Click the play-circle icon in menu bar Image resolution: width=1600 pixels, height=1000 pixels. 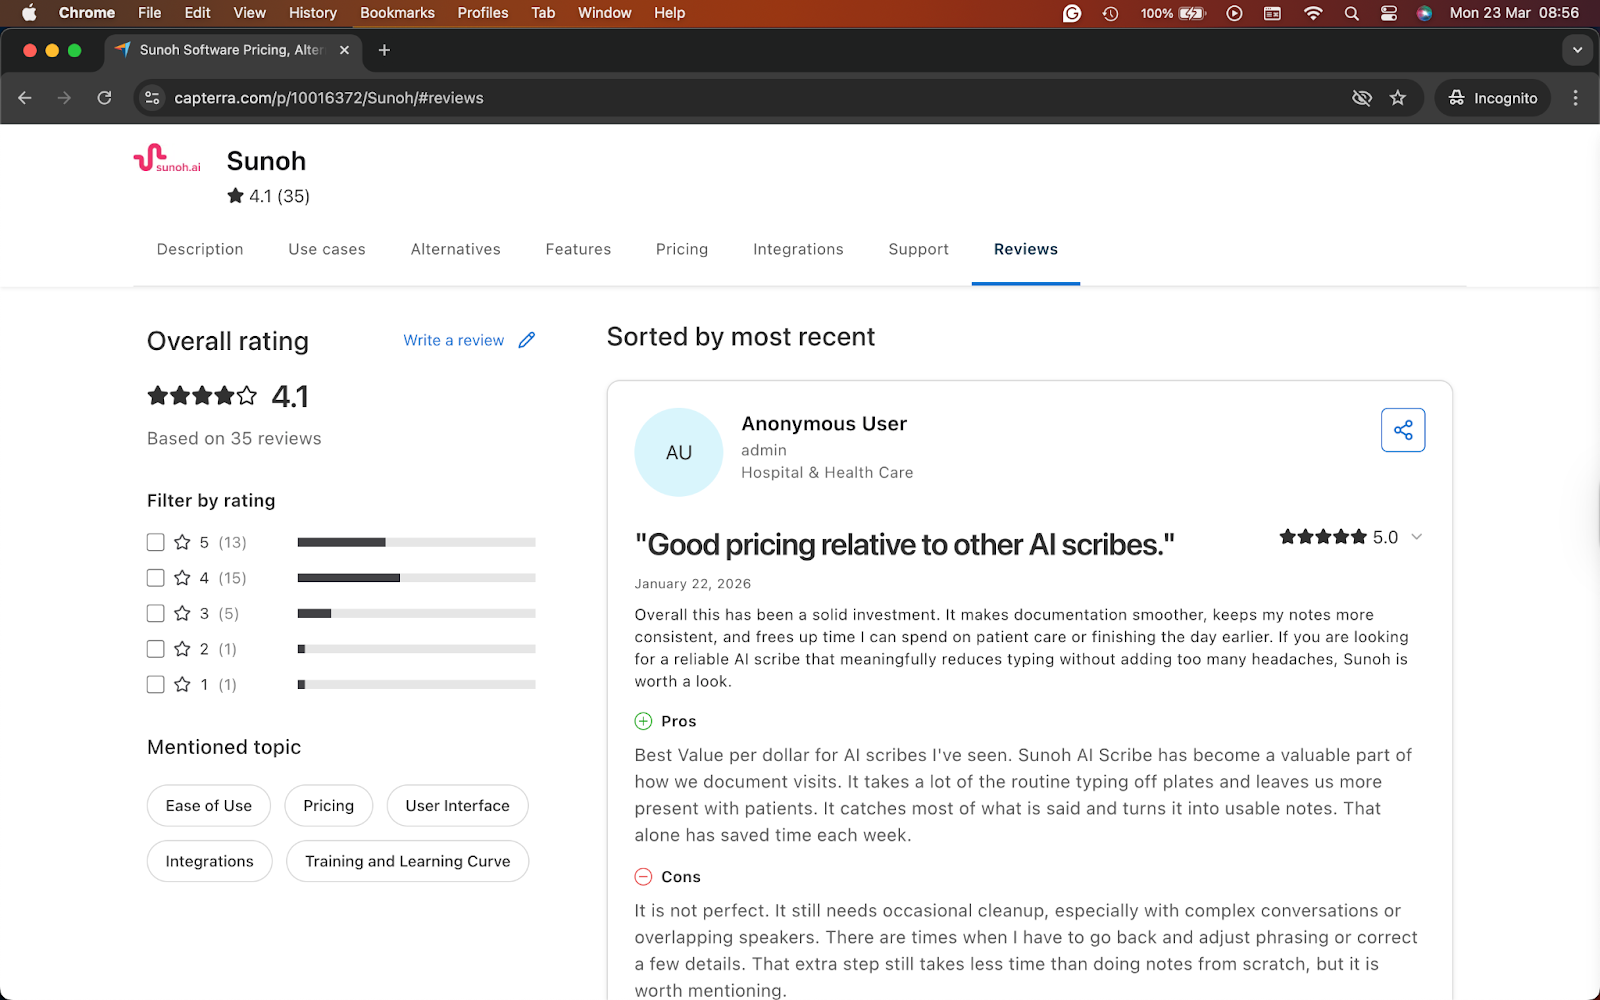[x=1234, y=13]
